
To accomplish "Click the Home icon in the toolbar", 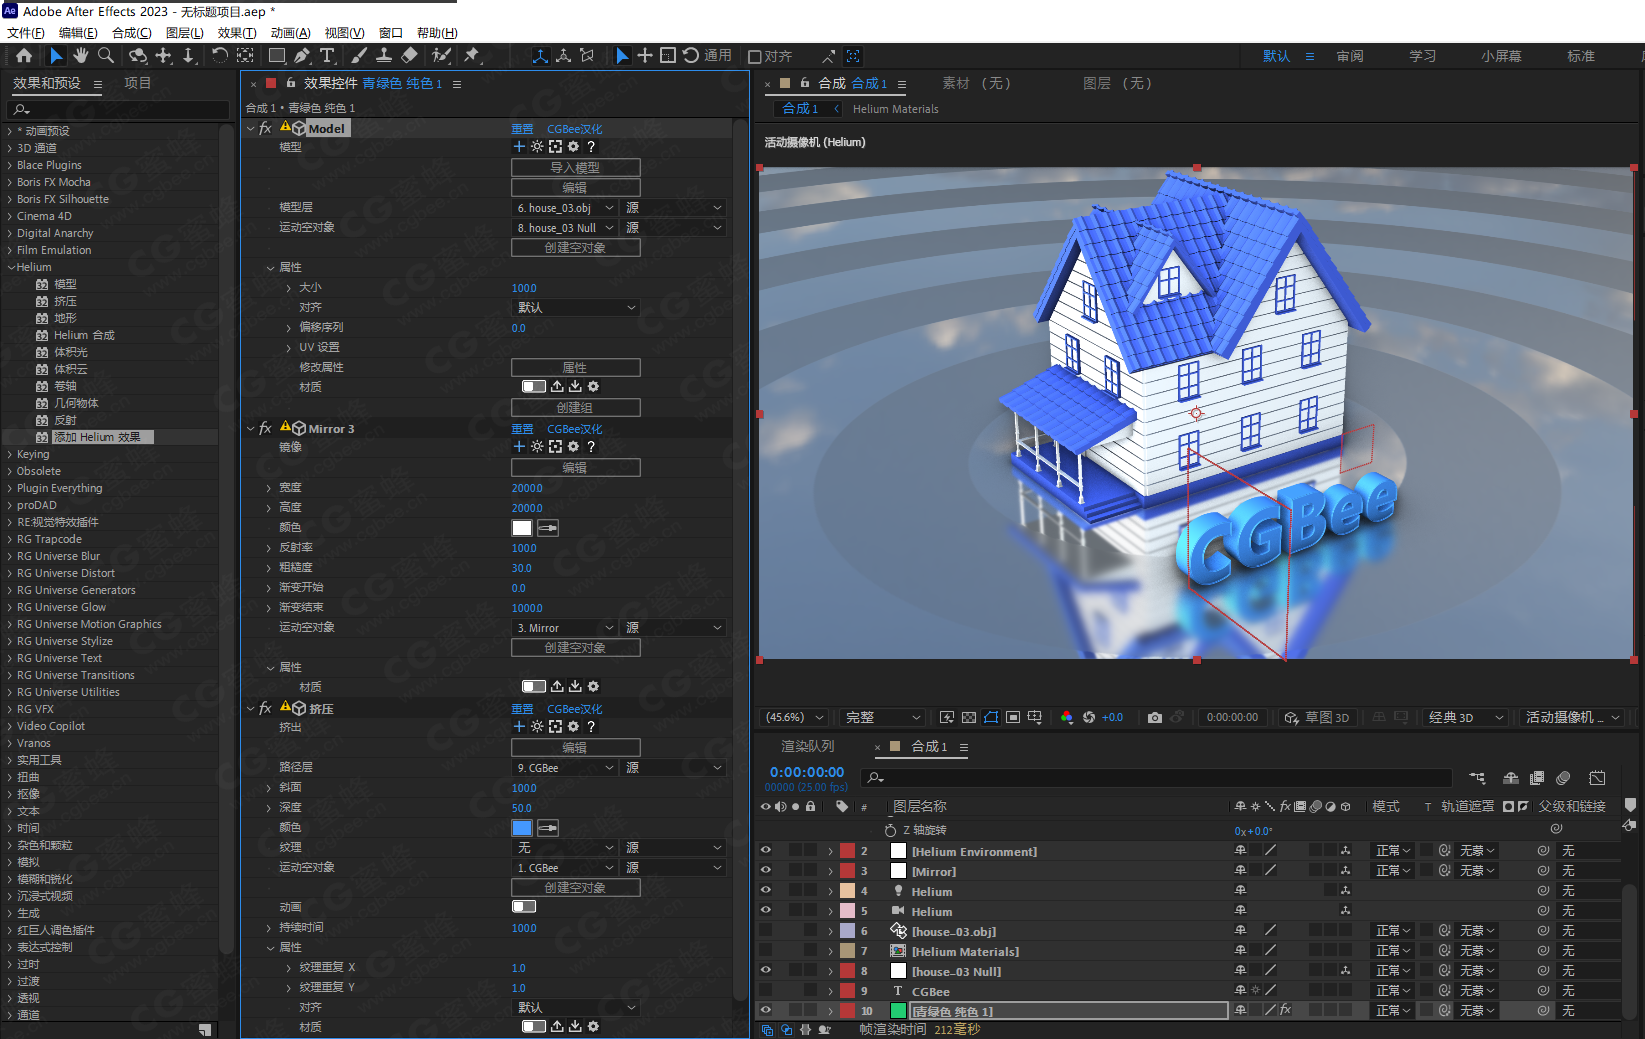I will pos(24,56).
